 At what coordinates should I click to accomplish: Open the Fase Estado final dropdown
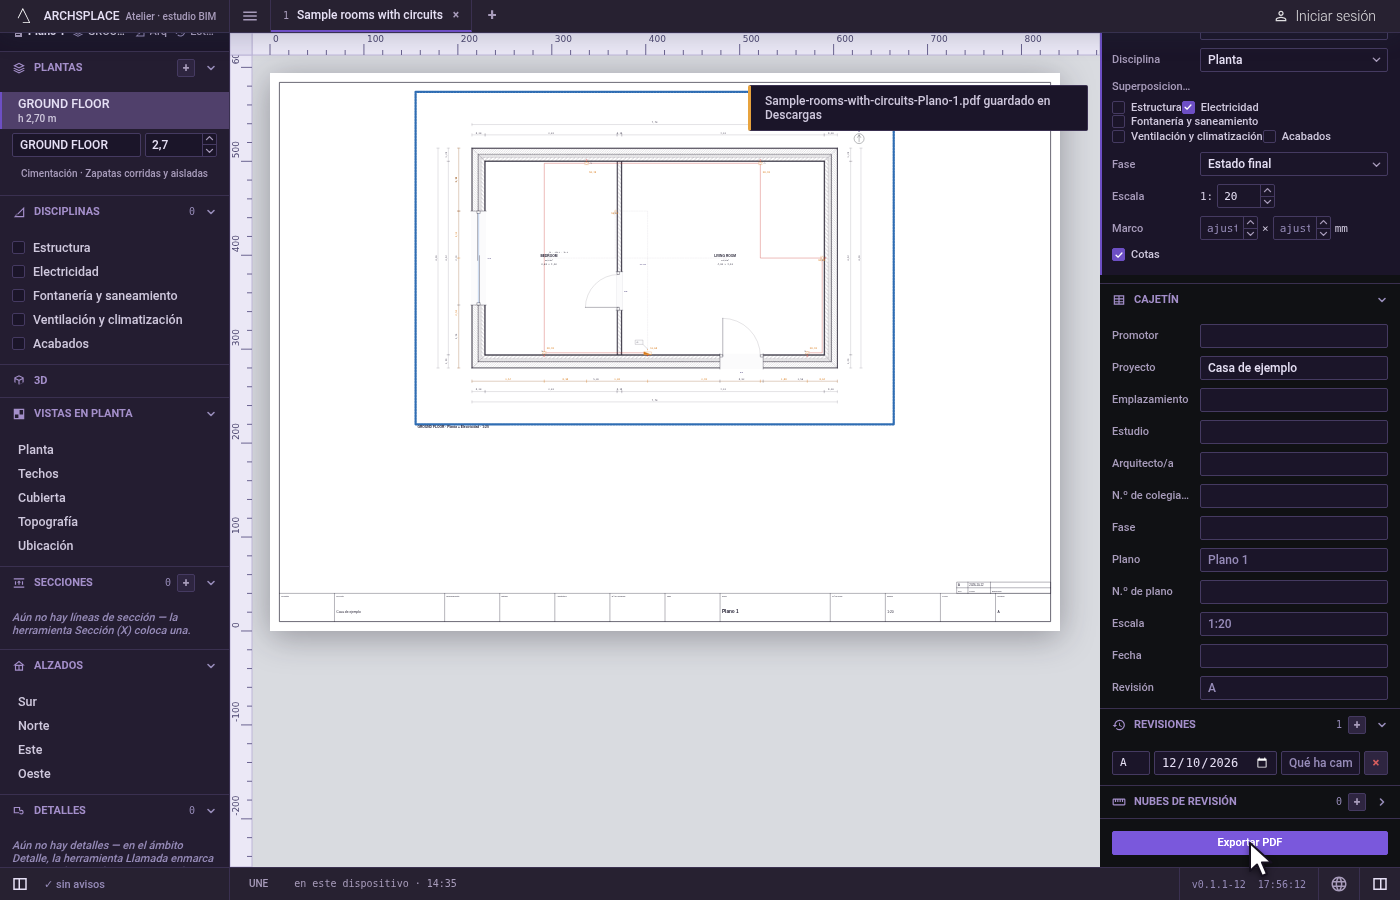click(x=1294, y=164)
